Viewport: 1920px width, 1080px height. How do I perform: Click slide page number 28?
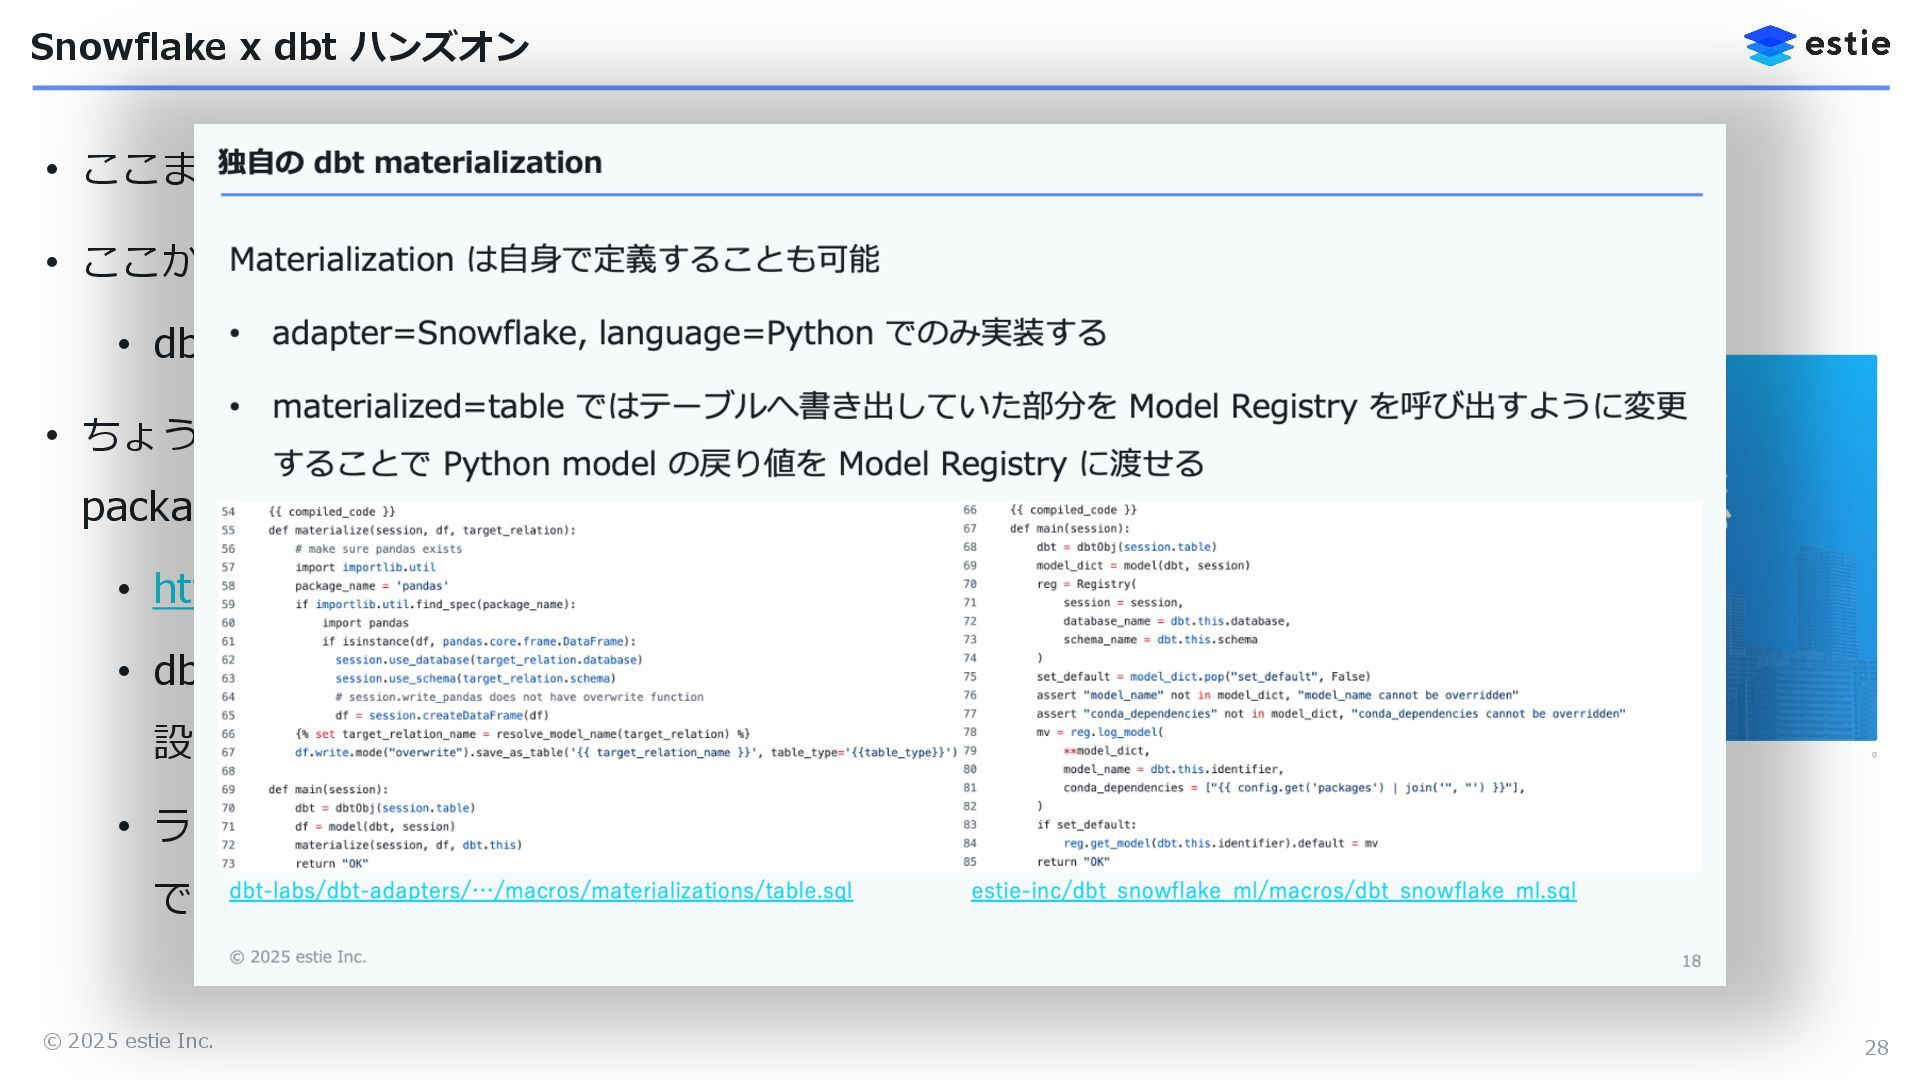[1875, 1047]
